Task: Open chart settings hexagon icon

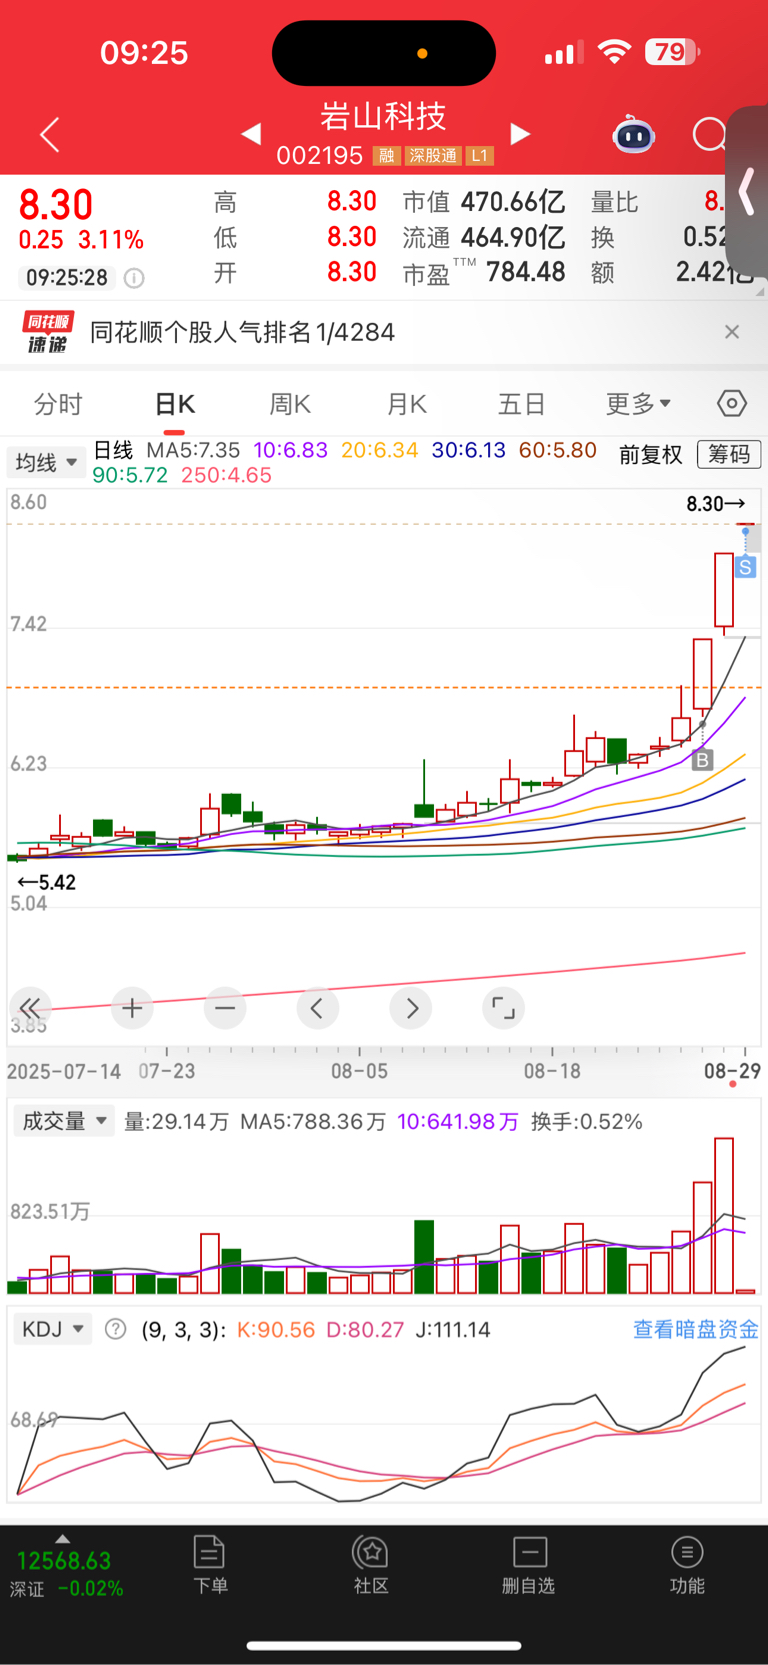Action: coord(732,404)
